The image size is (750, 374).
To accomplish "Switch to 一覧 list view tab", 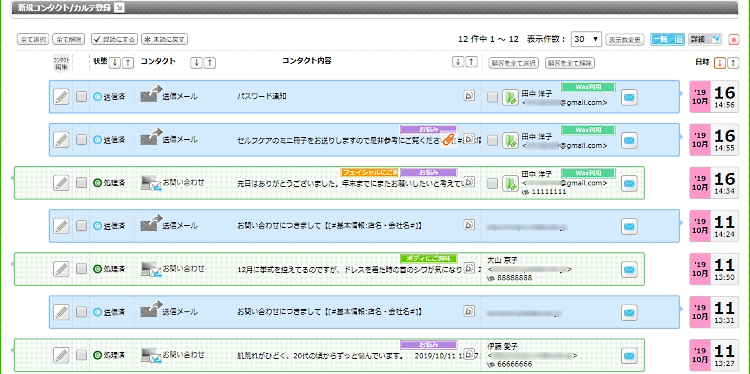I will pyautogui.click(x=667, y=39).
